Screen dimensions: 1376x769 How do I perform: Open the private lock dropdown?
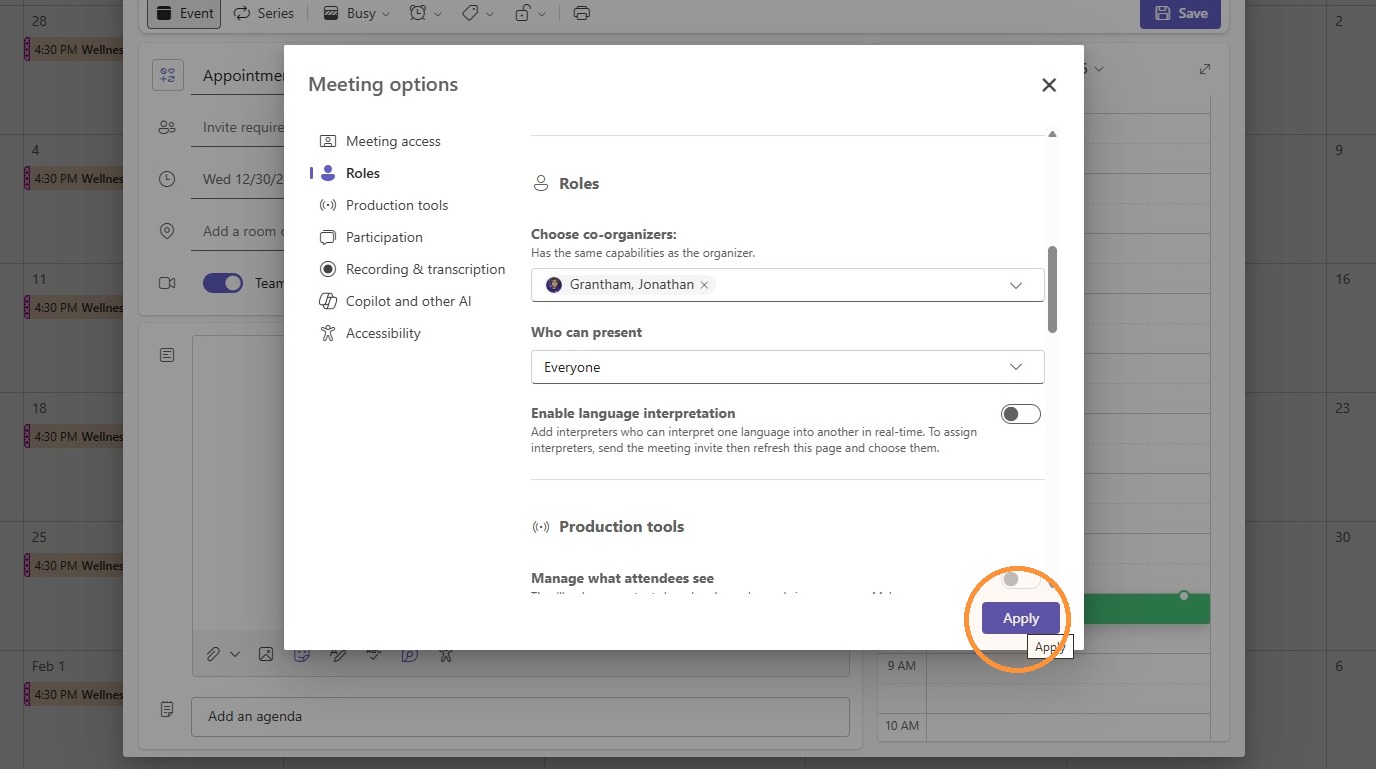(530, 13)
